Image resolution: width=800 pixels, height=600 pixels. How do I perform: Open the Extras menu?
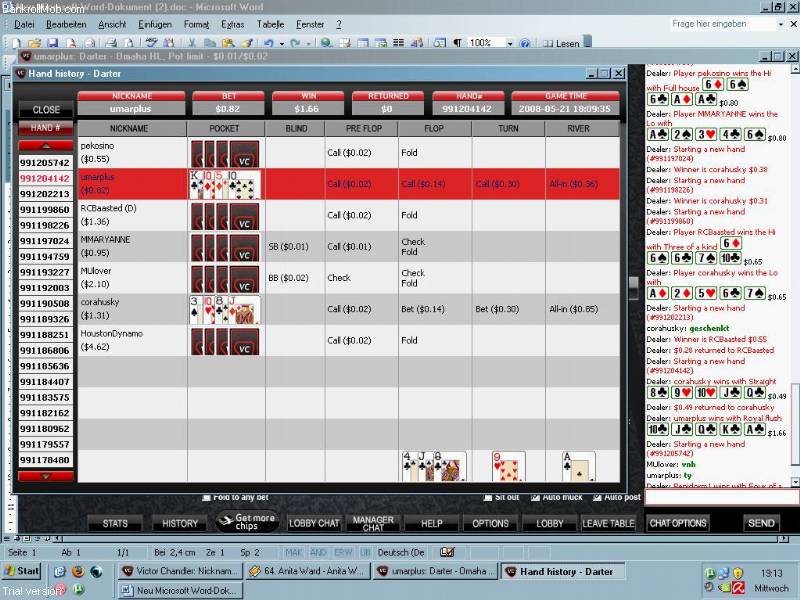click(233, 24)
